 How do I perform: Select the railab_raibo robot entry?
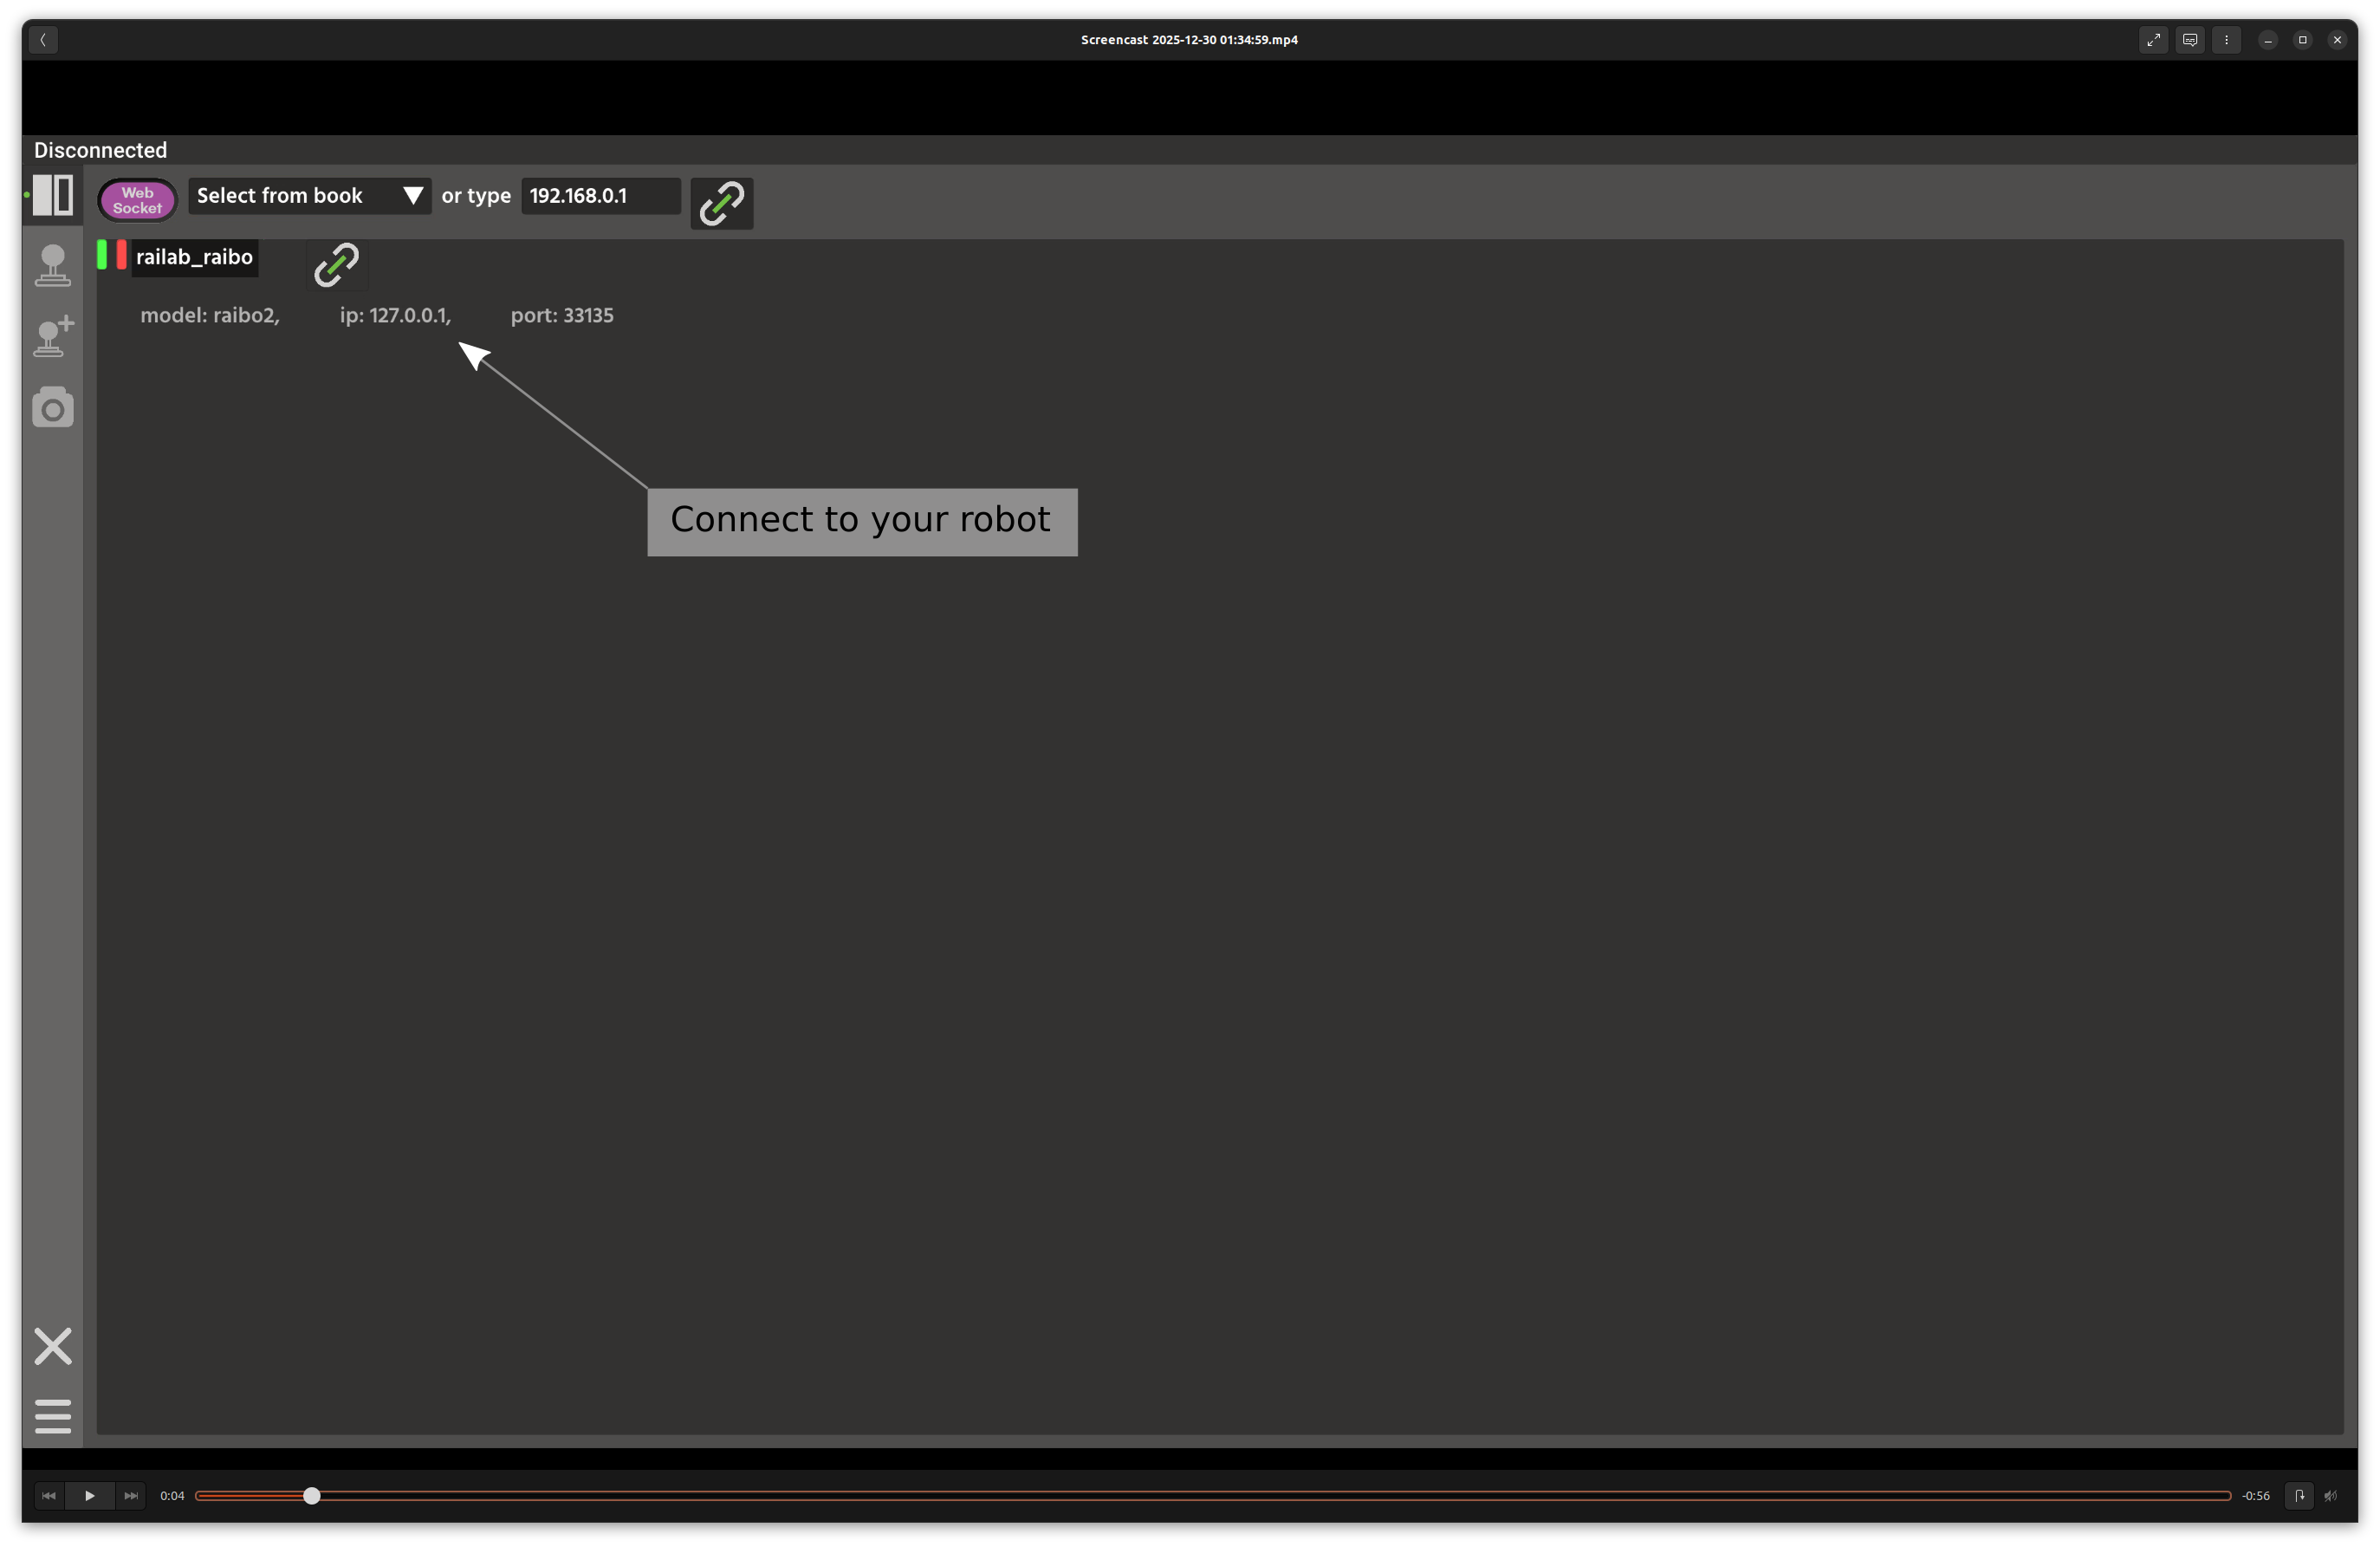(x=194, y=257)
